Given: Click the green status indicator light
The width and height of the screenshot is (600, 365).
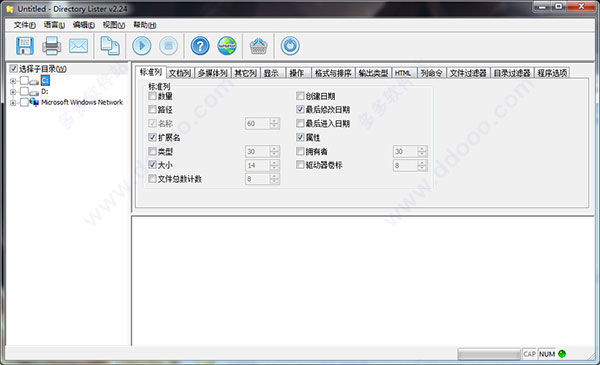Looking at the screenshot, I should (x=562, y=354).
